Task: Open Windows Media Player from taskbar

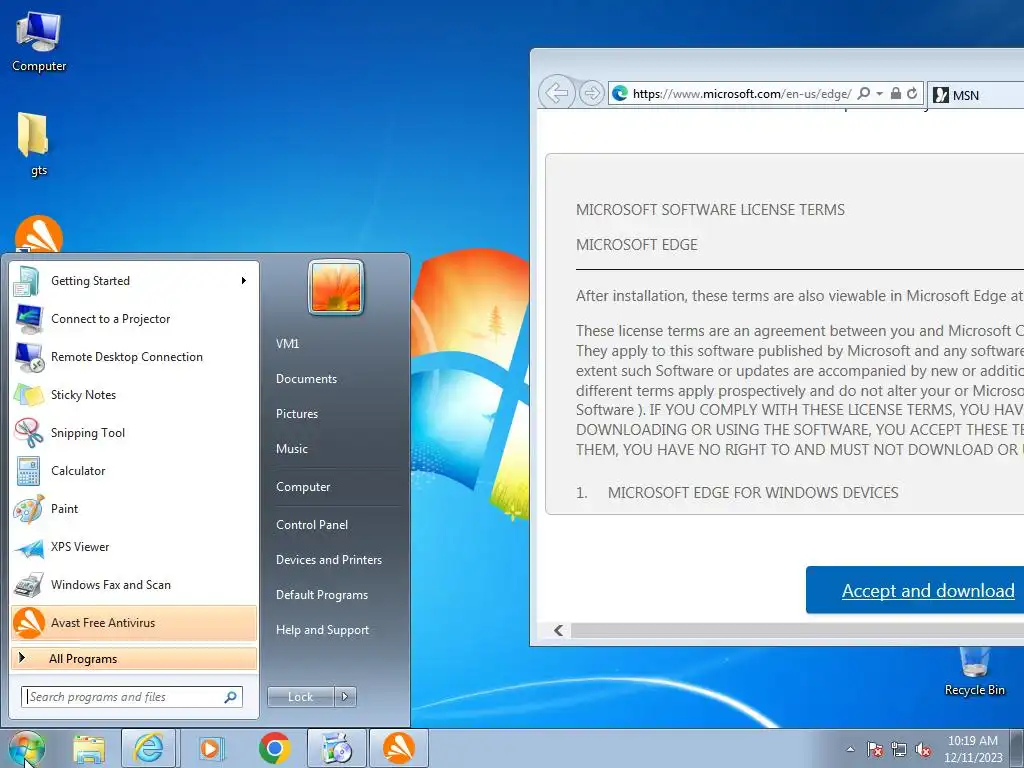Action: pos(211,748)
